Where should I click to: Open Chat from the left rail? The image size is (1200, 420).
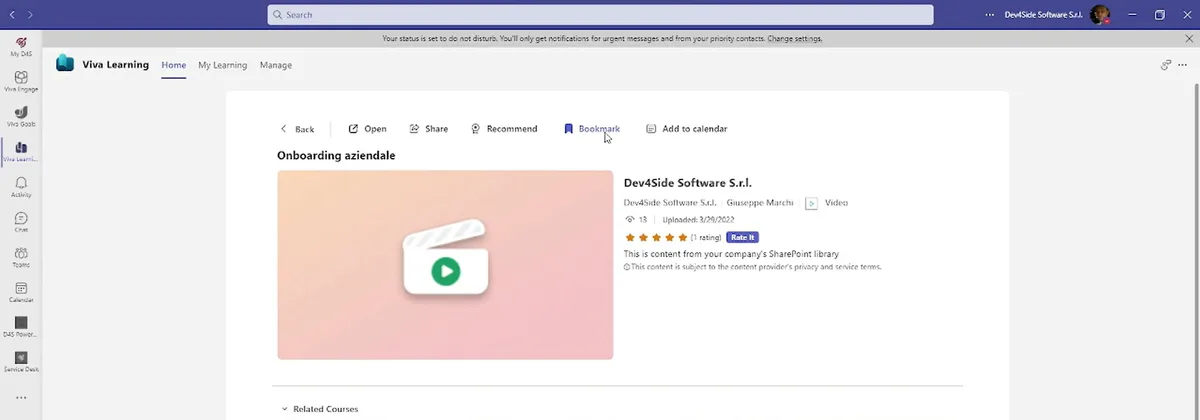(x=21, y=222)
